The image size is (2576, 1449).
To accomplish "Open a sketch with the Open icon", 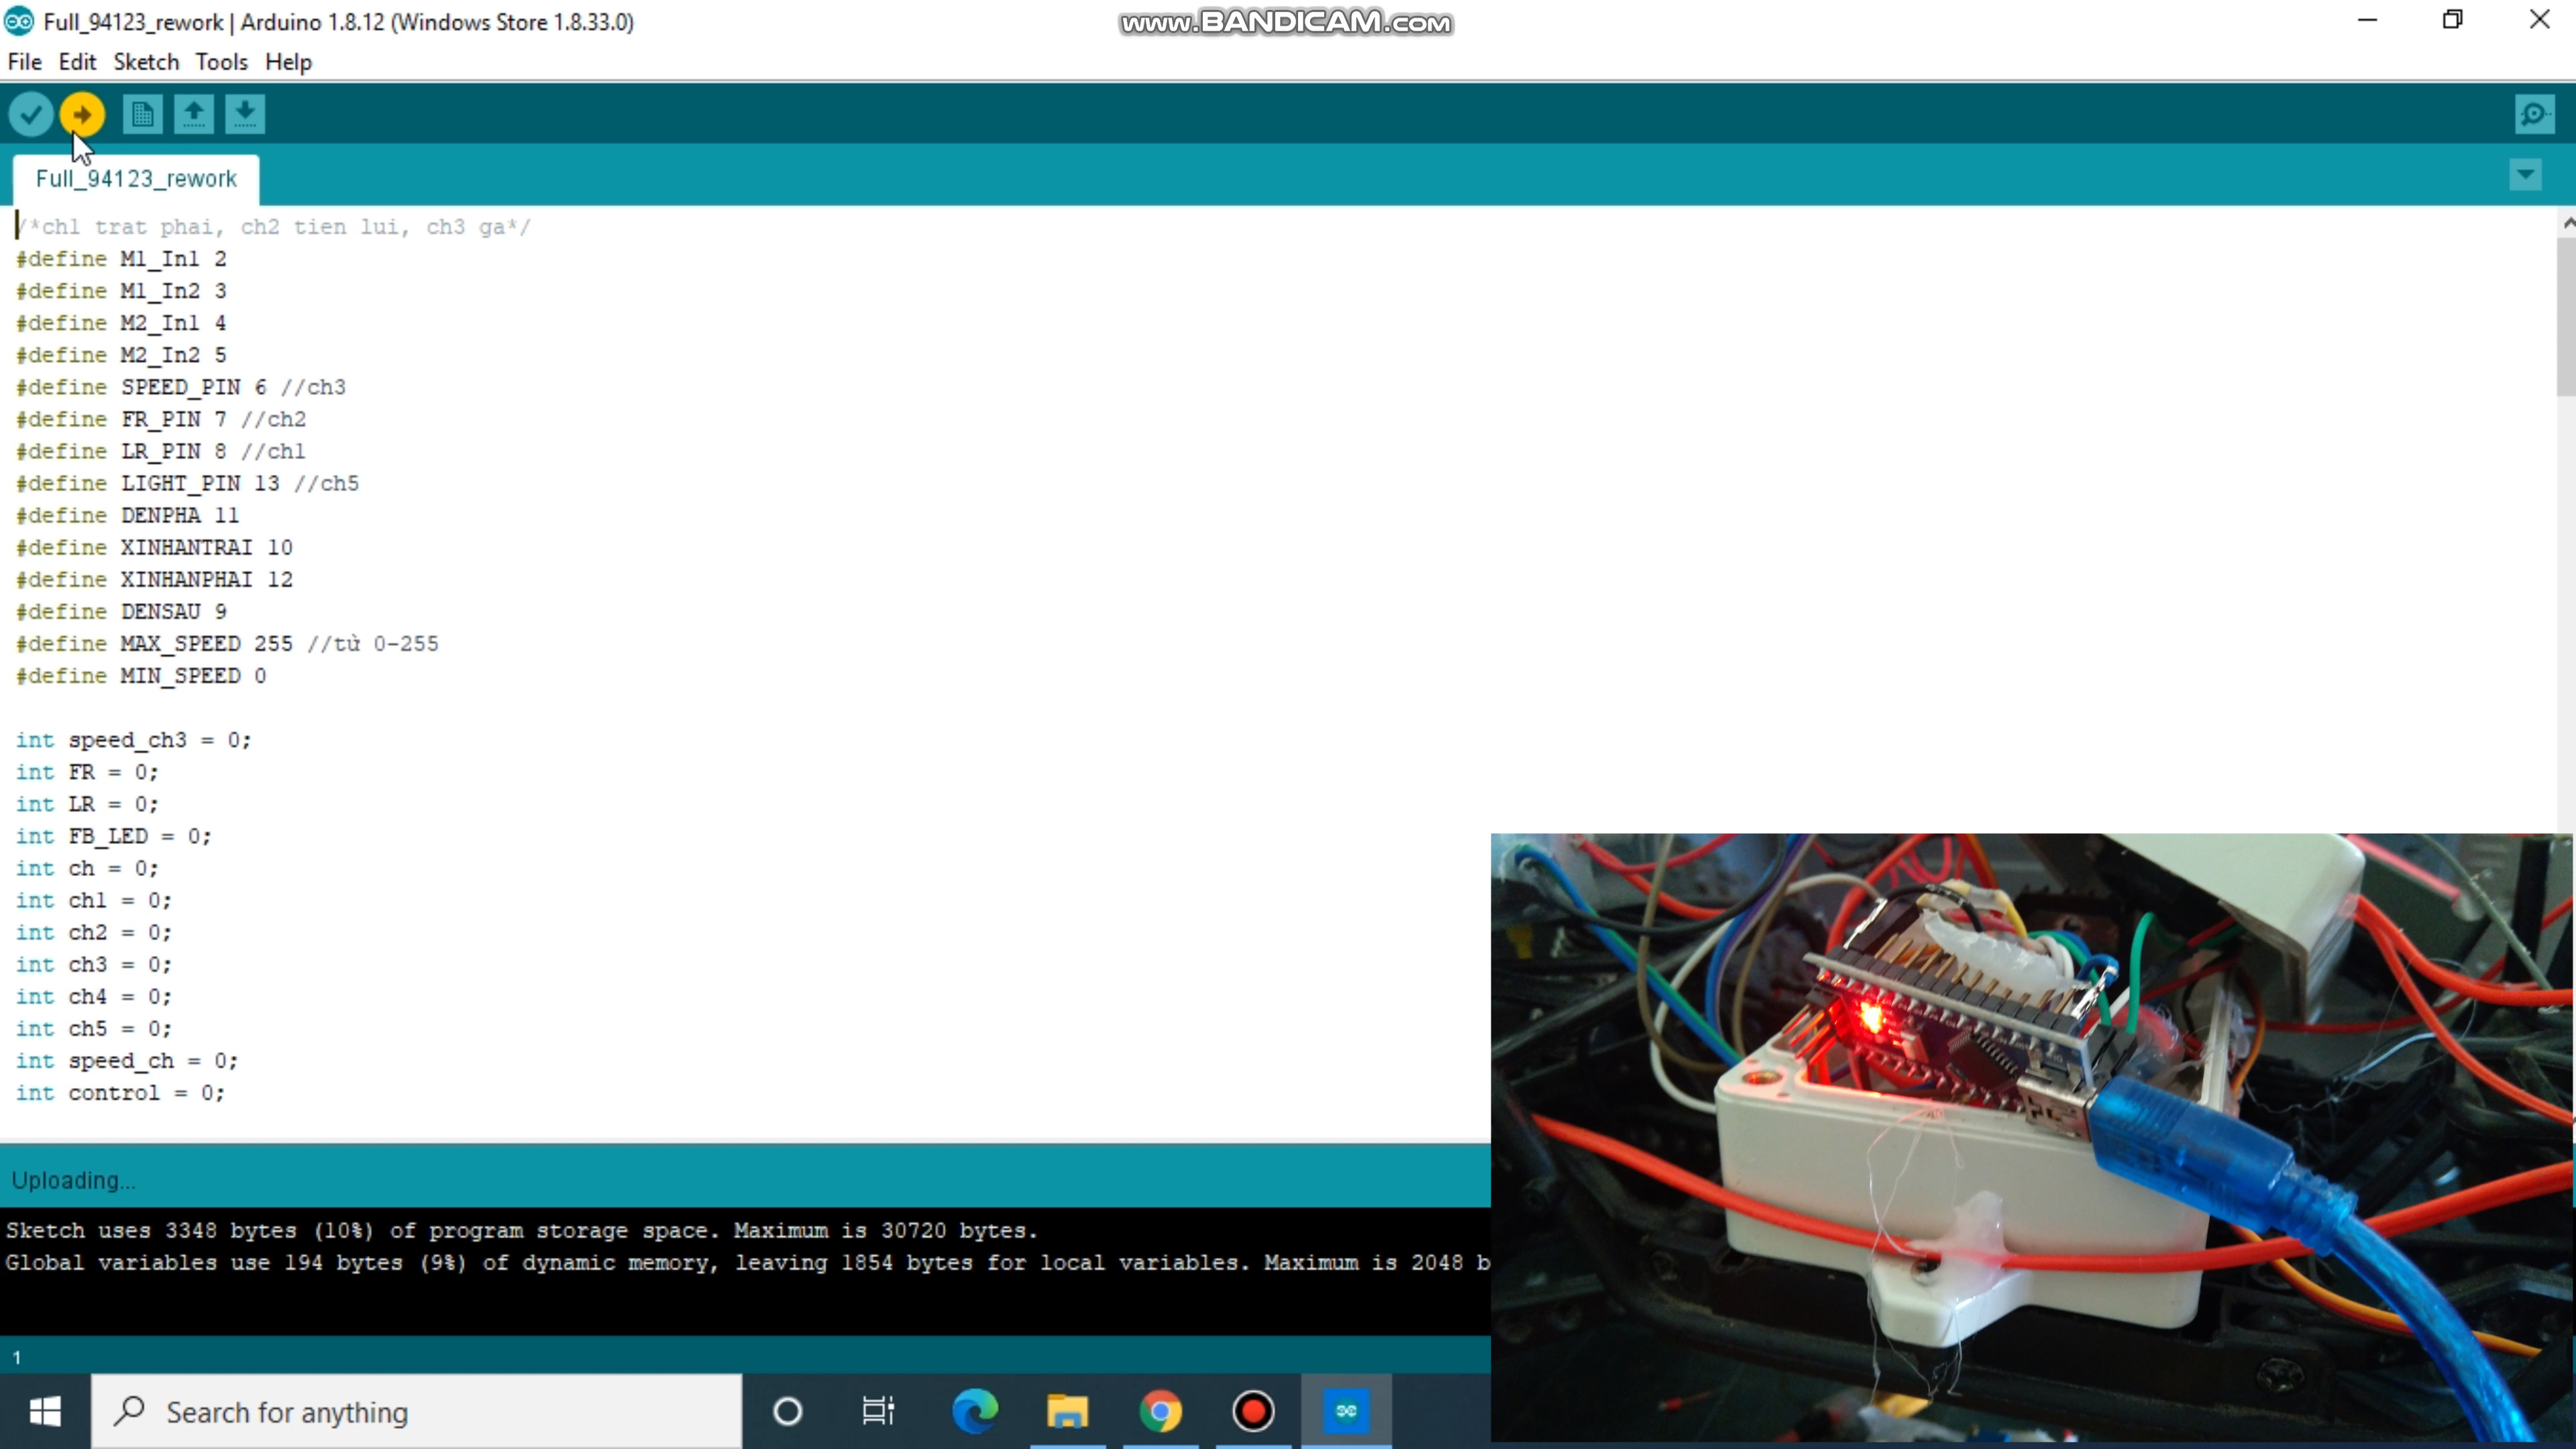I will pyautogui.click(x=194, y=114).
